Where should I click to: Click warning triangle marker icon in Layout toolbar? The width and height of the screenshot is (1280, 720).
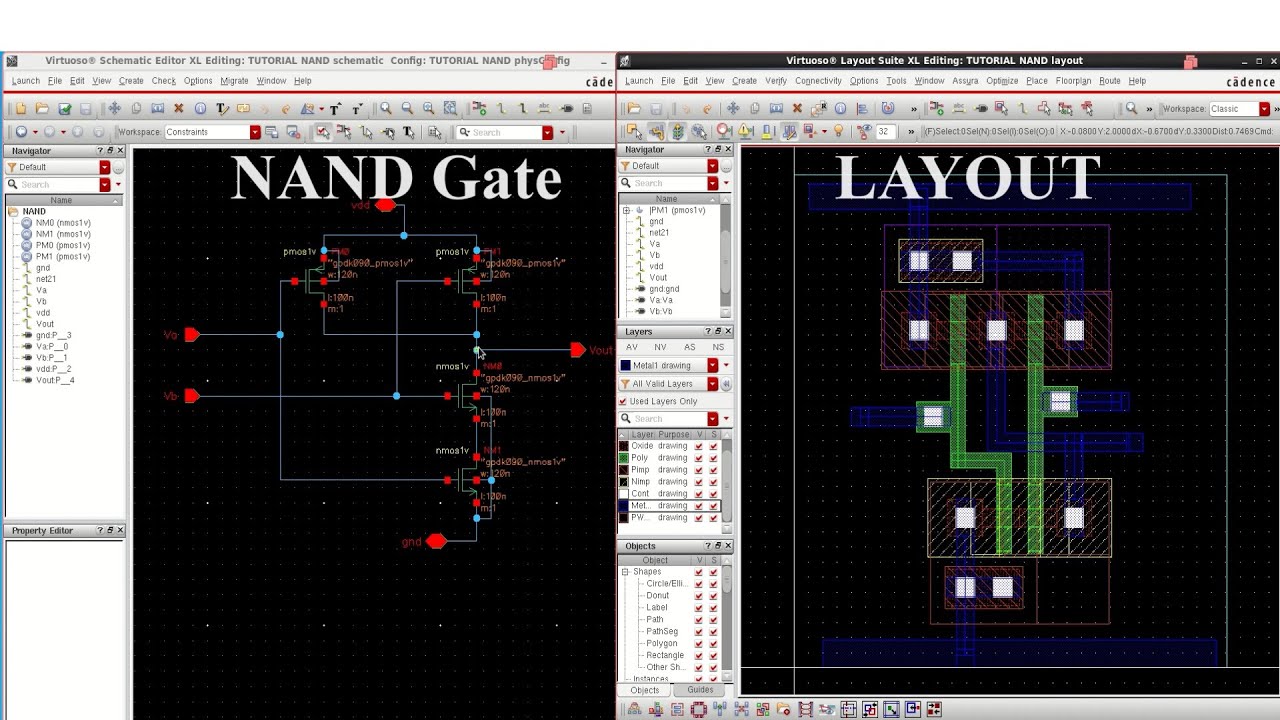745,131
